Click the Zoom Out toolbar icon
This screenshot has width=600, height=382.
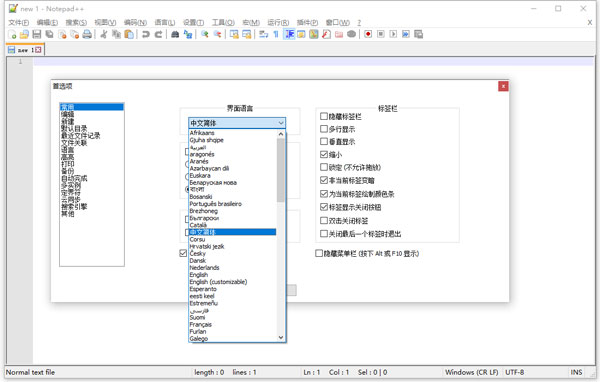[217, 34]
